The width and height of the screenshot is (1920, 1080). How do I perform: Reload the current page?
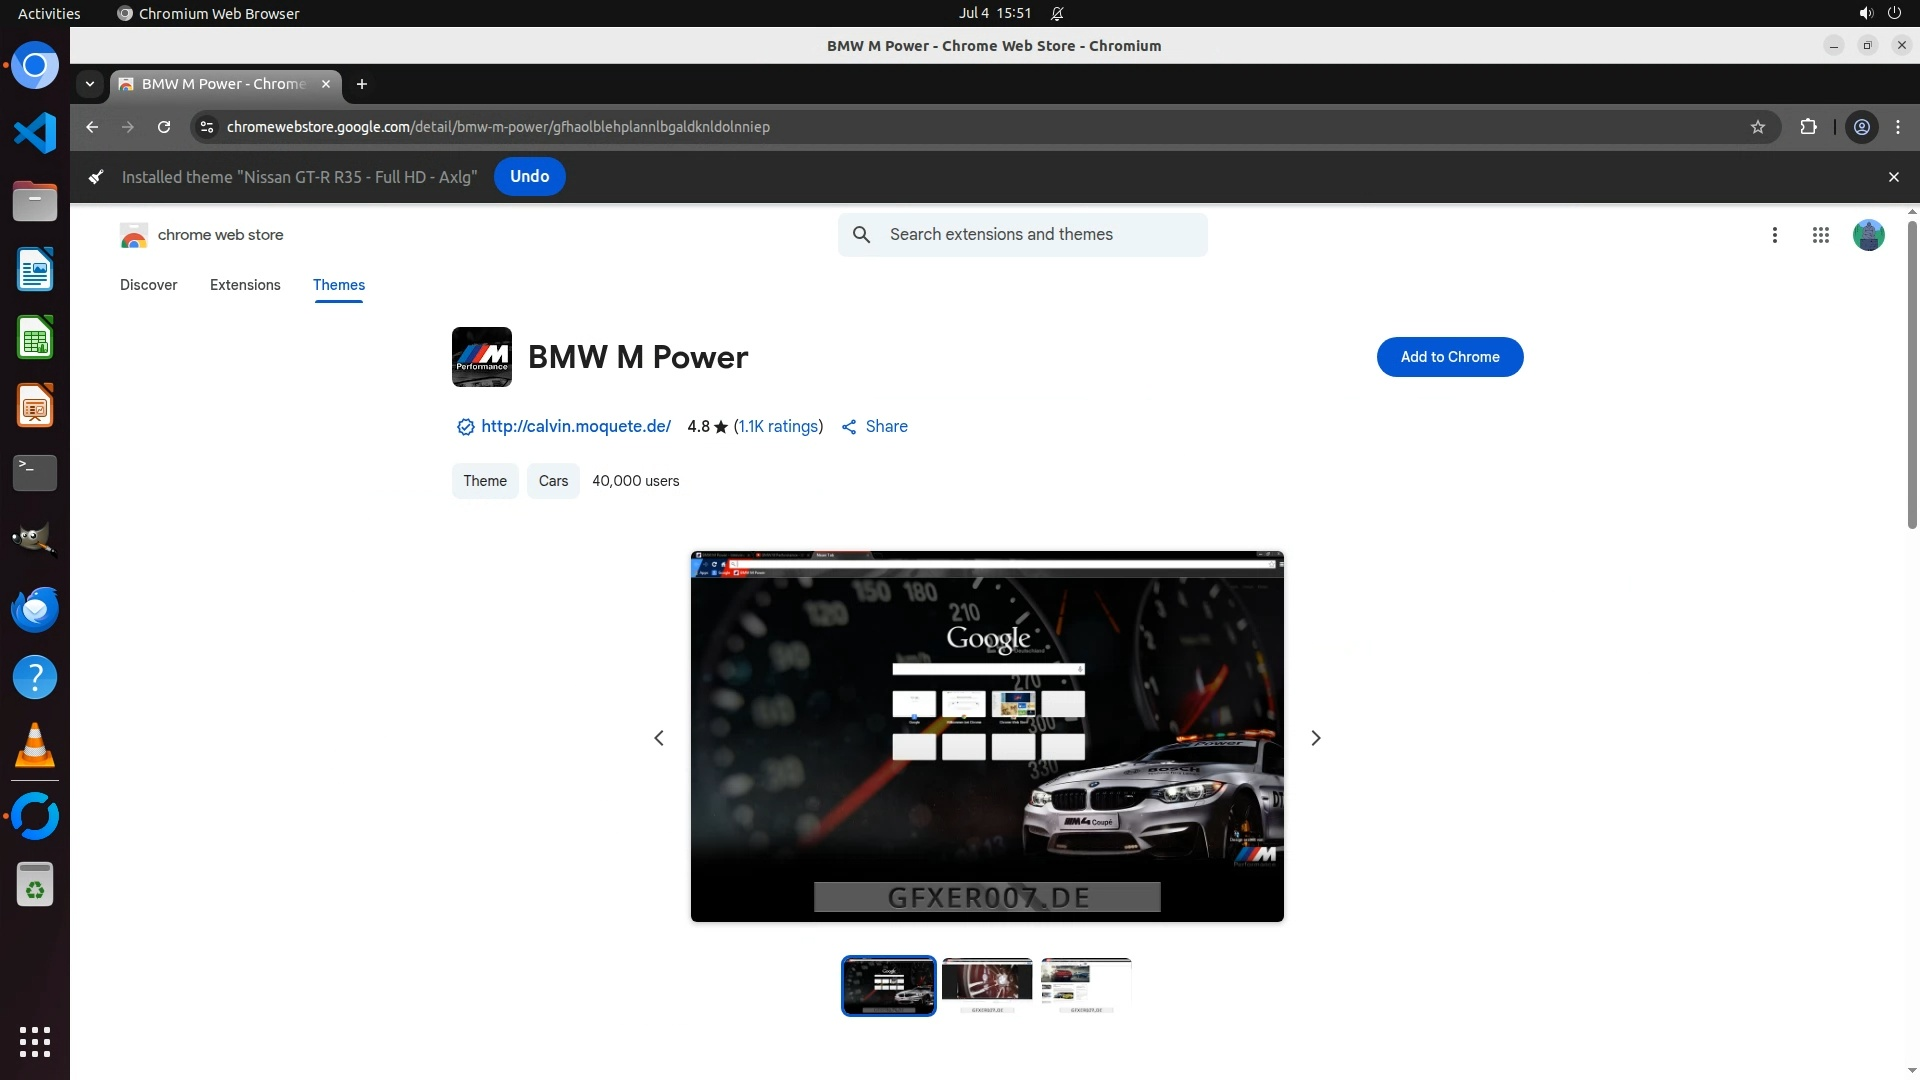pyautogui.click(x=164, y=127)
